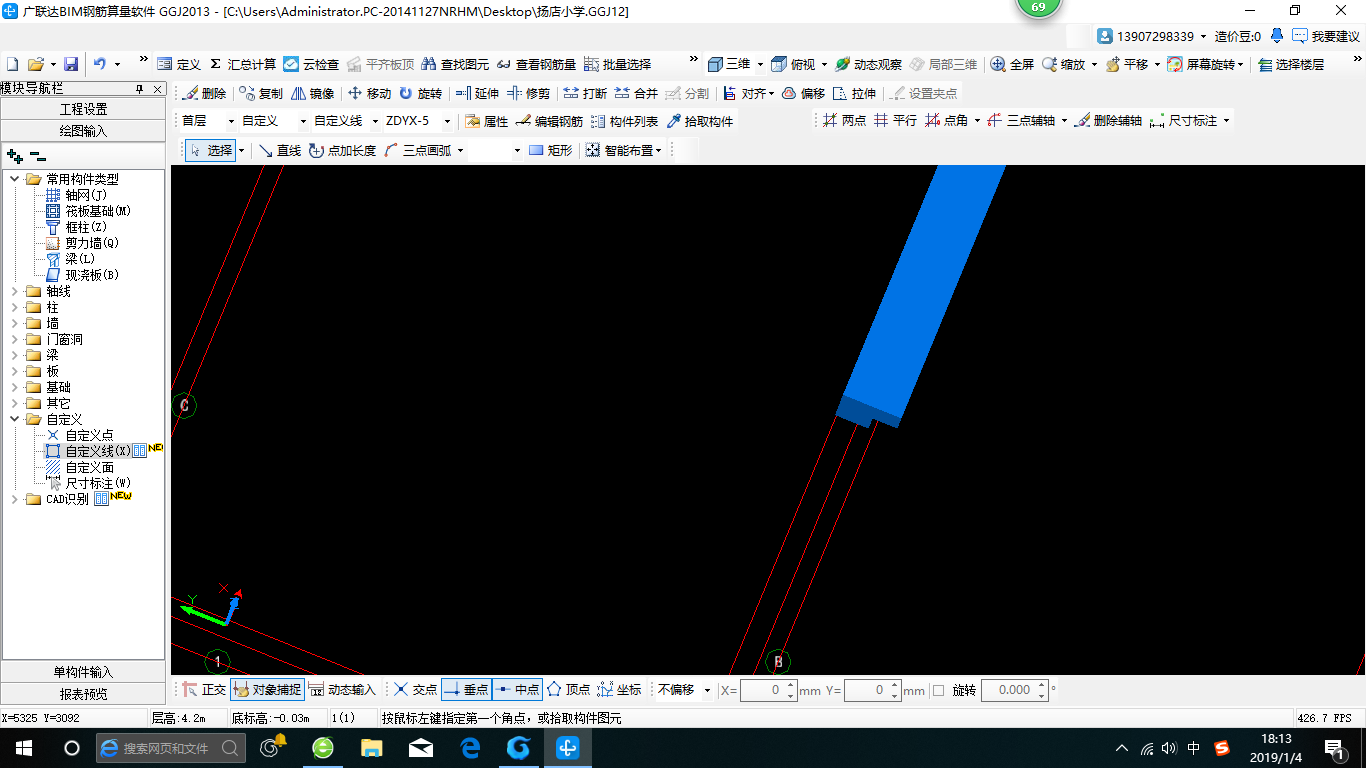Image resolution: width=1366 pixels, height=768 pixels.
Task: Click 删除辅轴 delete auxiliary axis
Action: coord(1108,120)
